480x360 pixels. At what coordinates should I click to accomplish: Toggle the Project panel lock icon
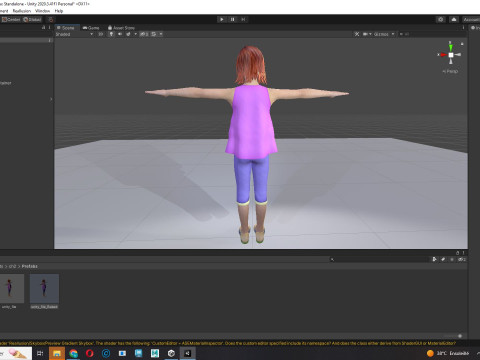pos(458,253)
